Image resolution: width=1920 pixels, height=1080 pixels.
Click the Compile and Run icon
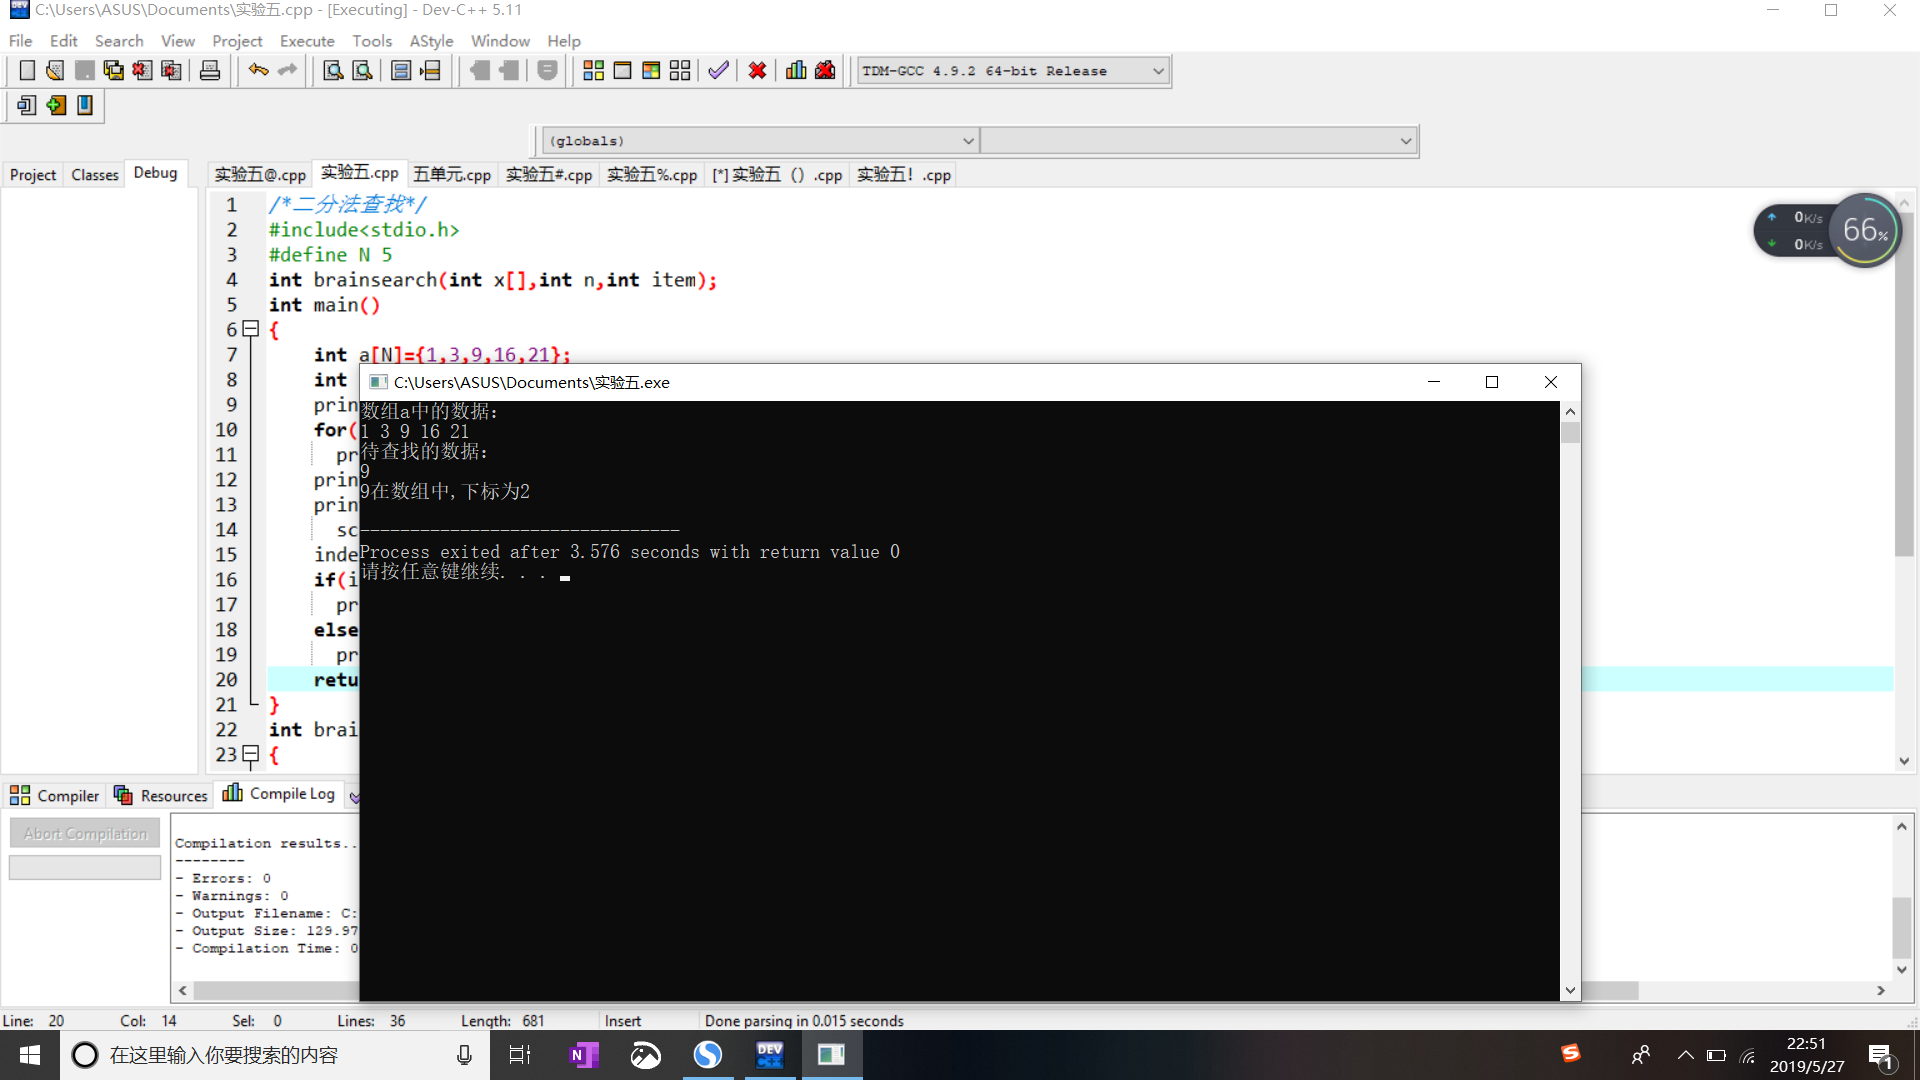pos(651,71)
